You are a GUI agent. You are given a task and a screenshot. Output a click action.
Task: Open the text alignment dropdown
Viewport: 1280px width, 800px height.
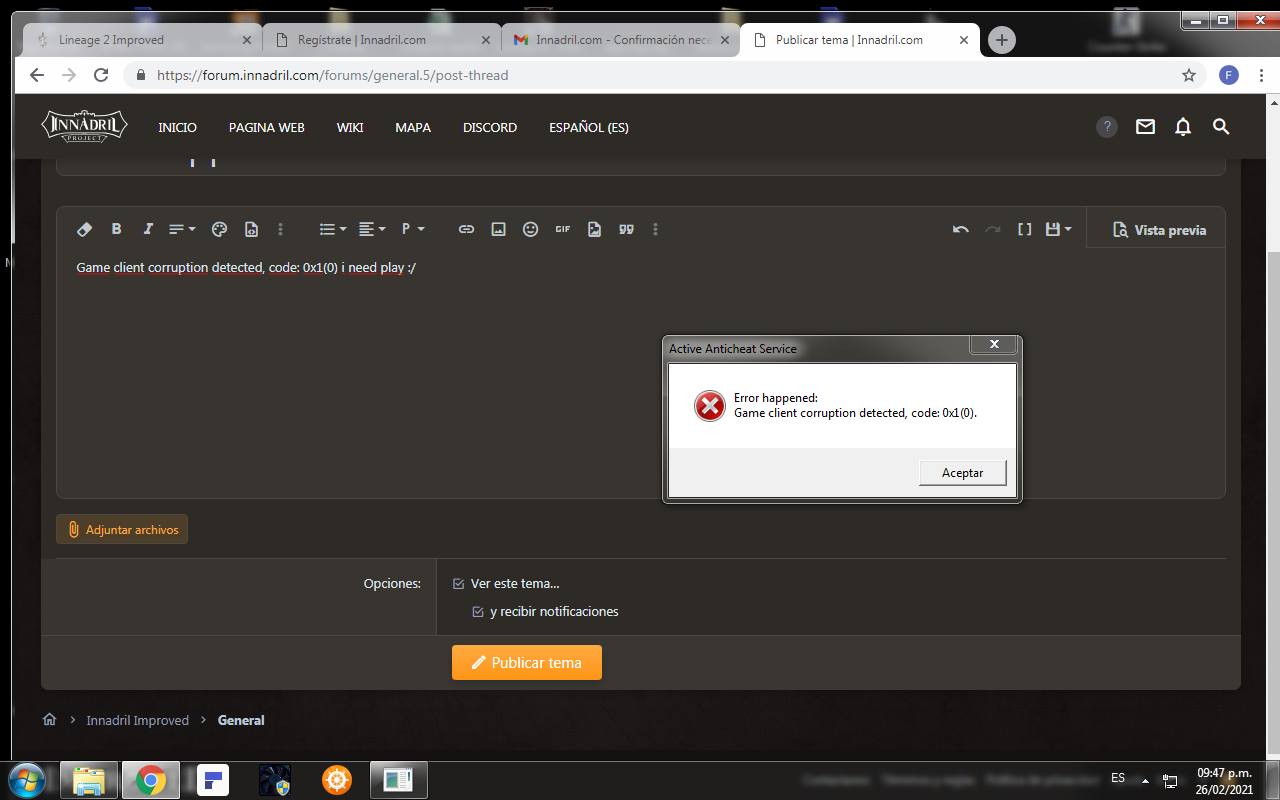372,229
